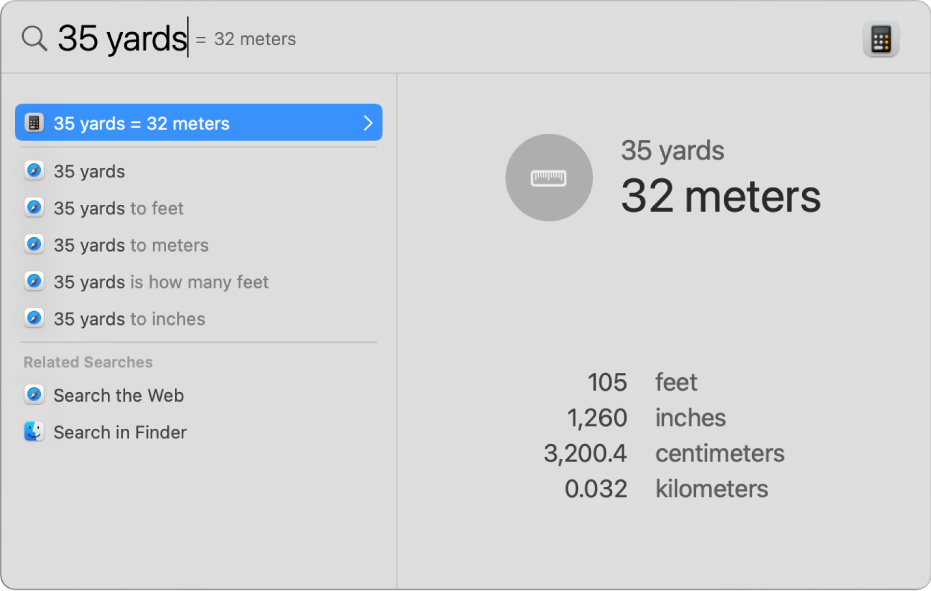Open 'Search the Web' option

pos(119,395)
